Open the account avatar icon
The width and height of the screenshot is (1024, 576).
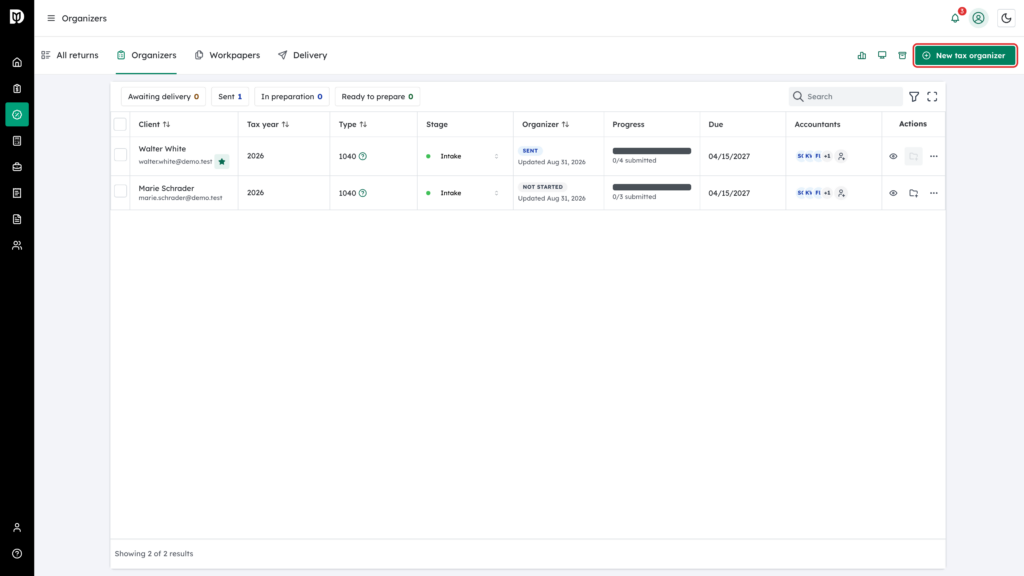pos(978,18)
